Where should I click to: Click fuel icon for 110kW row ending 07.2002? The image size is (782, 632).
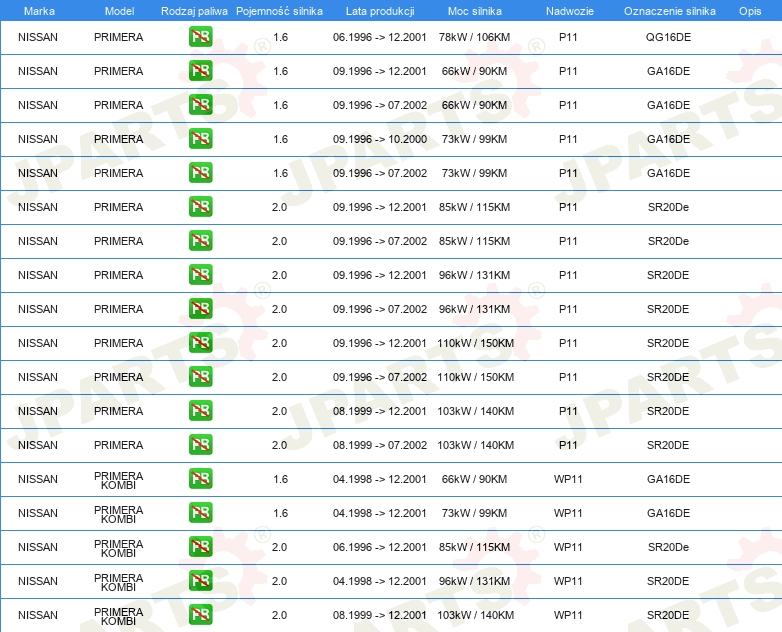coord(200,376)
